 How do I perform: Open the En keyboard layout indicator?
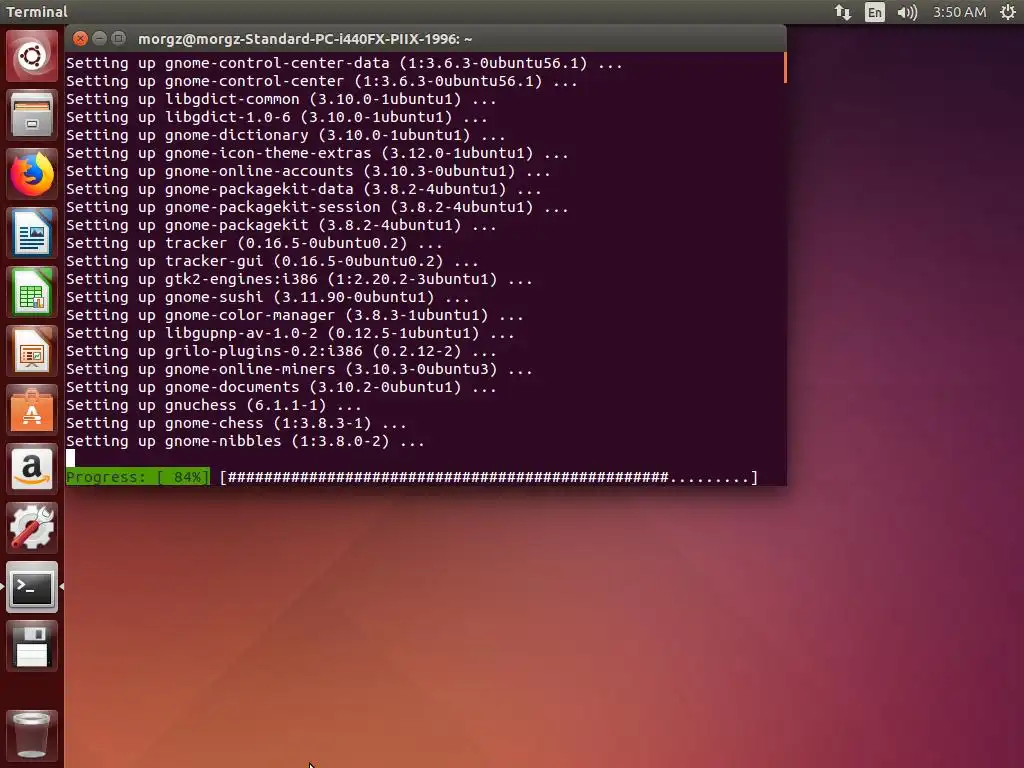pos(874,12)
